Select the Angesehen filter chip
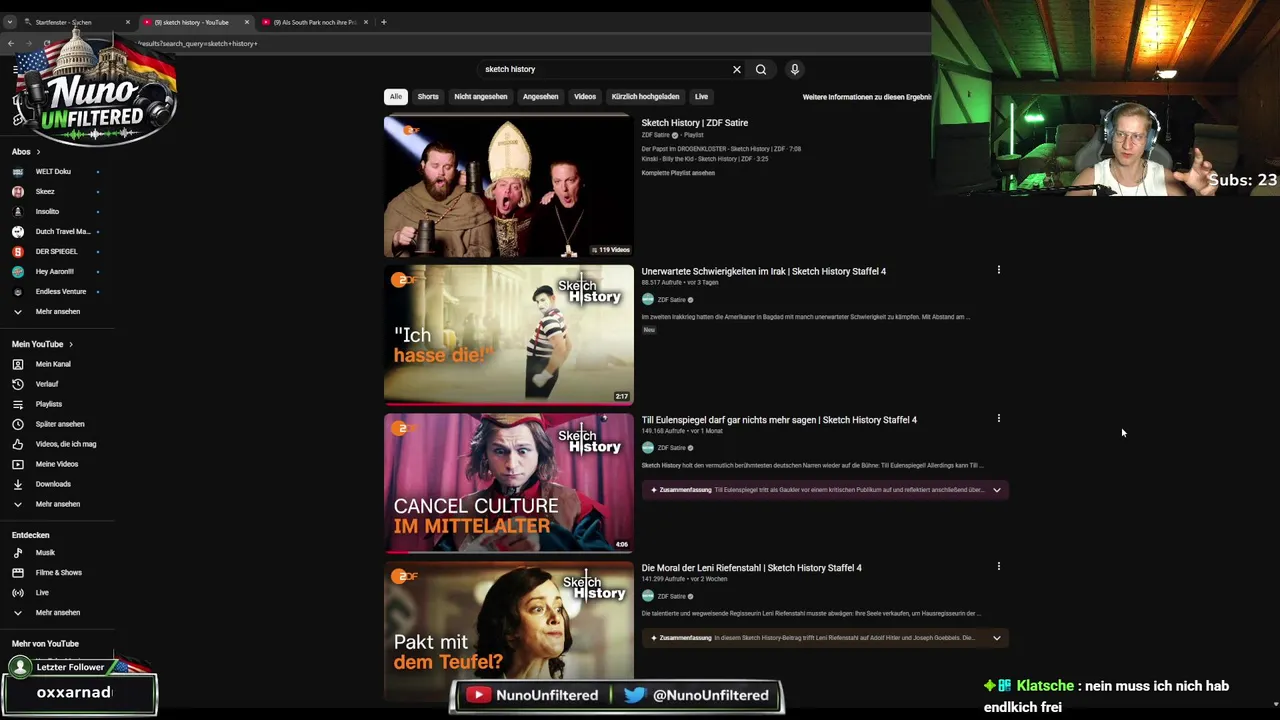Screen dimensions: 1280x720 point(540,97)
